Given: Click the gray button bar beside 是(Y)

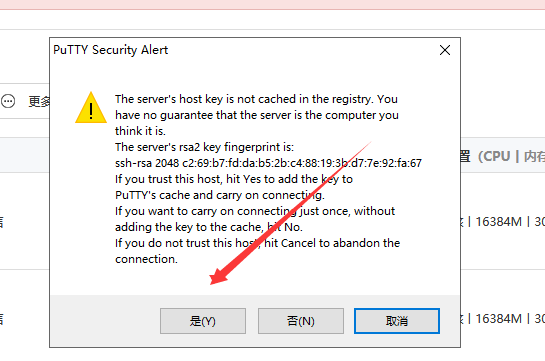Looking at the screenshot, I should (105, 321).
